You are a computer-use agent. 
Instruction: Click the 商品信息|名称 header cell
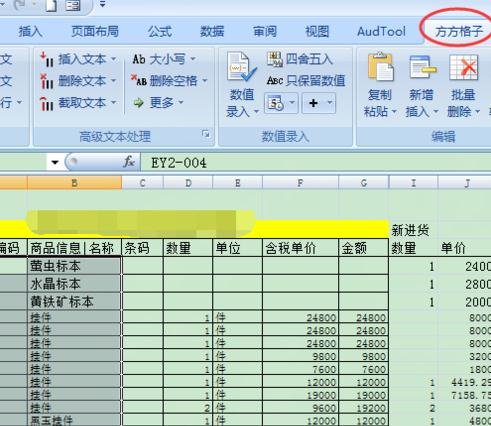click(74, 248)
